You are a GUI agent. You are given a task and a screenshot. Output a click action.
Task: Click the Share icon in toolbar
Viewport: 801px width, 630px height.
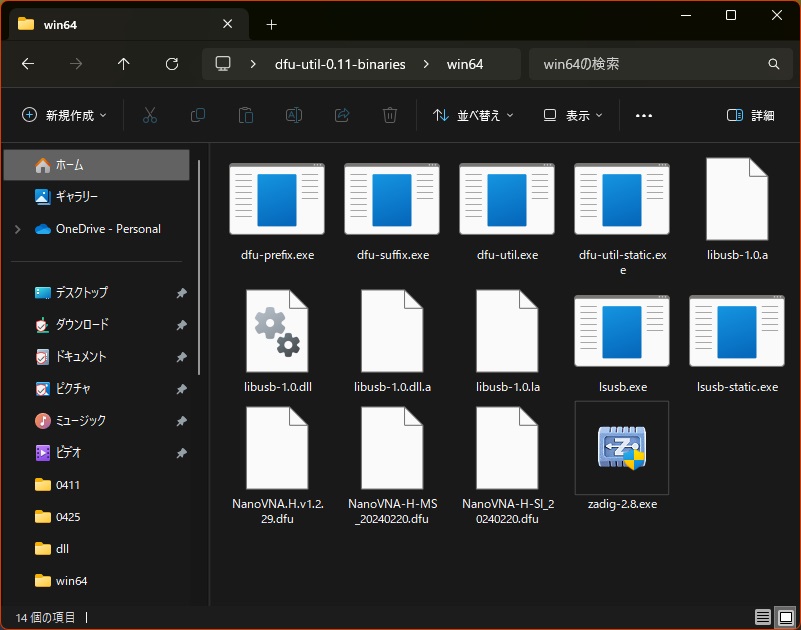tap(342, 115)
